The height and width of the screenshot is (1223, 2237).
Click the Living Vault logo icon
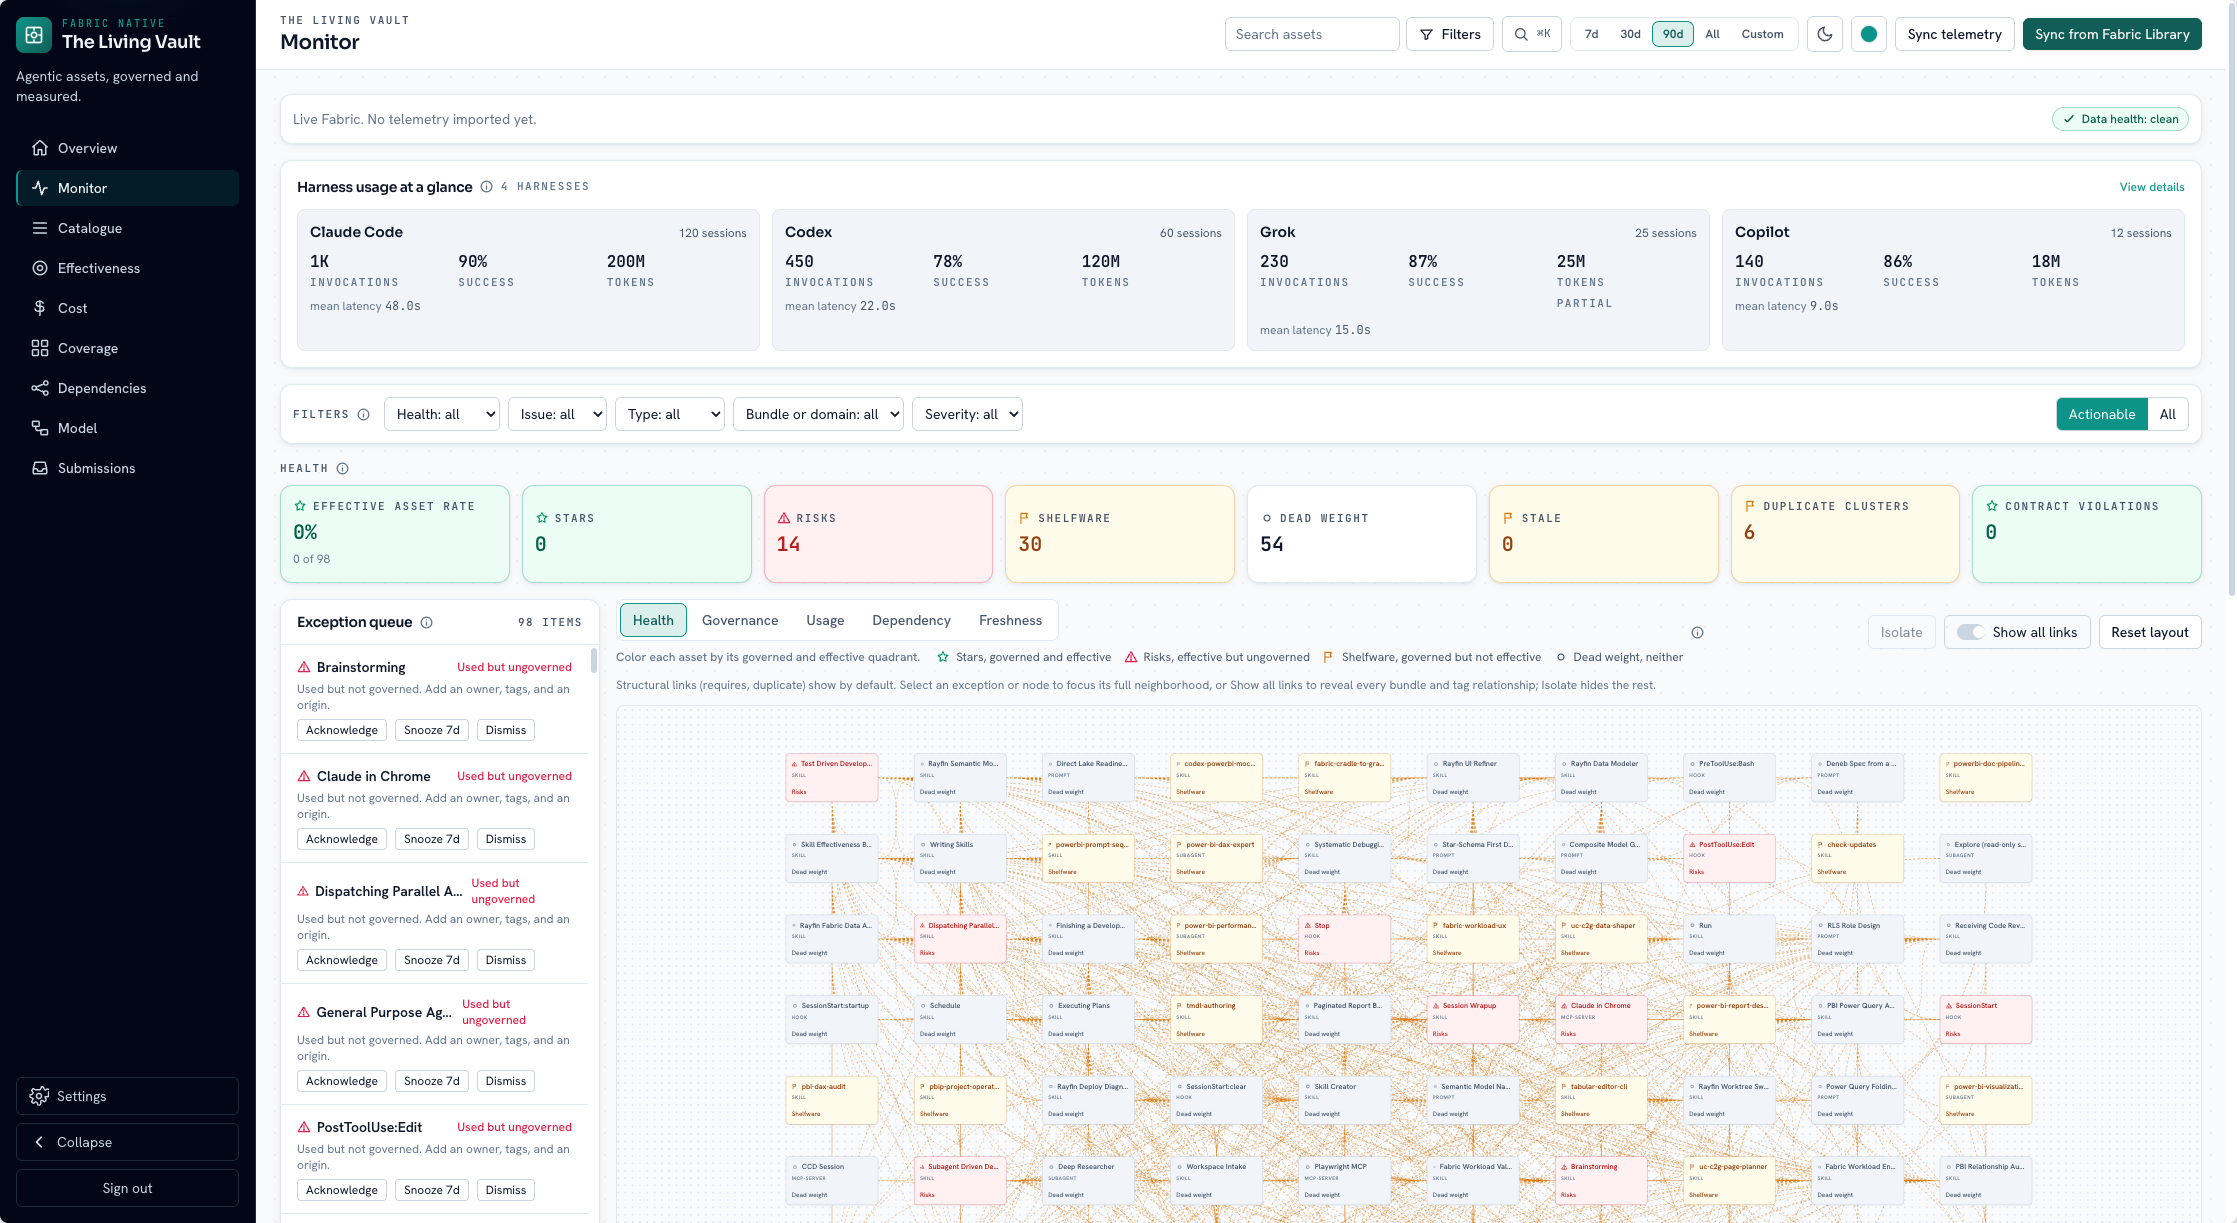(34, 35)
